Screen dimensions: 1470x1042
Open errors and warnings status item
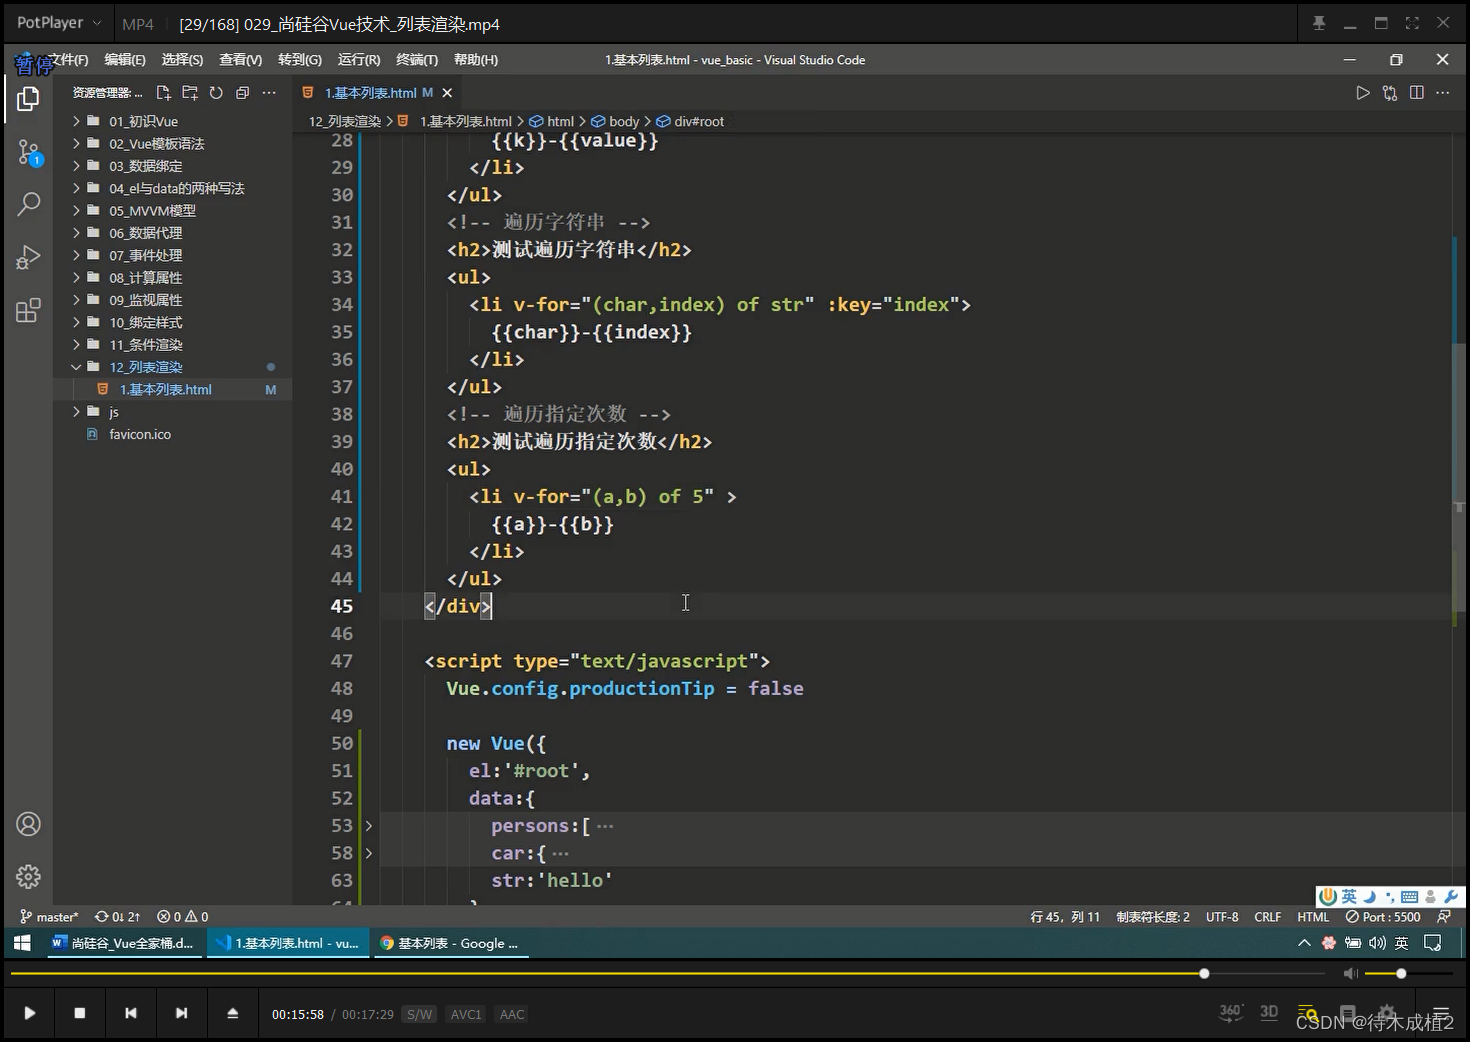(x=182, y=917)
